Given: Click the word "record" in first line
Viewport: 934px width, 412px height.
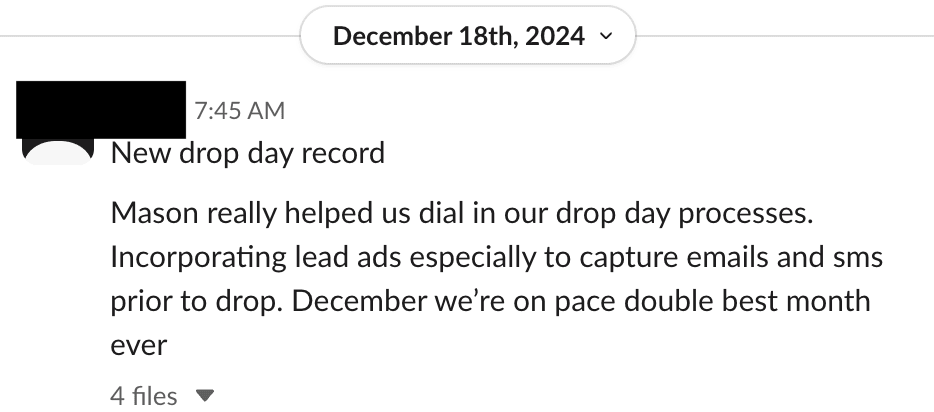Looking at the screenshot, I should [343, 154].
